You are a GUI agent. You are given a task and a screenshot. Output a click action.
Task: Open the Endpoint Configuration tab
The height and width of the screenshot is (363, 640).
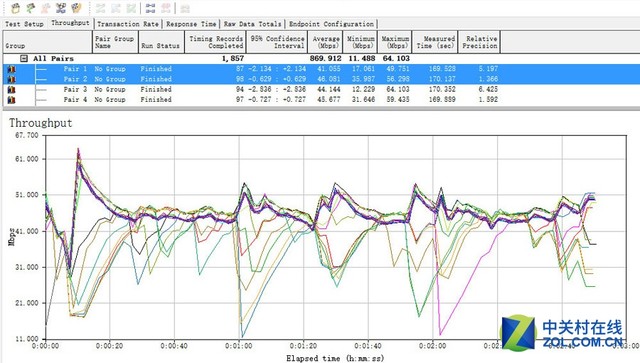click(331, 24)
